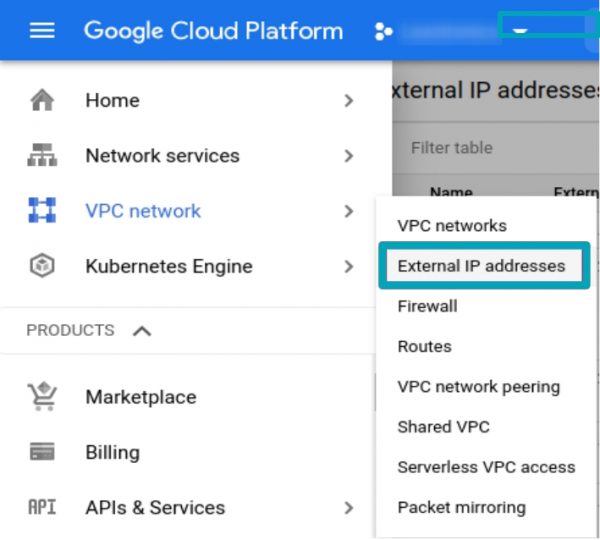This screenshot has height=540, width=600.
Task: Click the APIs & Services API icon
Action: click(x=42, y=507)
